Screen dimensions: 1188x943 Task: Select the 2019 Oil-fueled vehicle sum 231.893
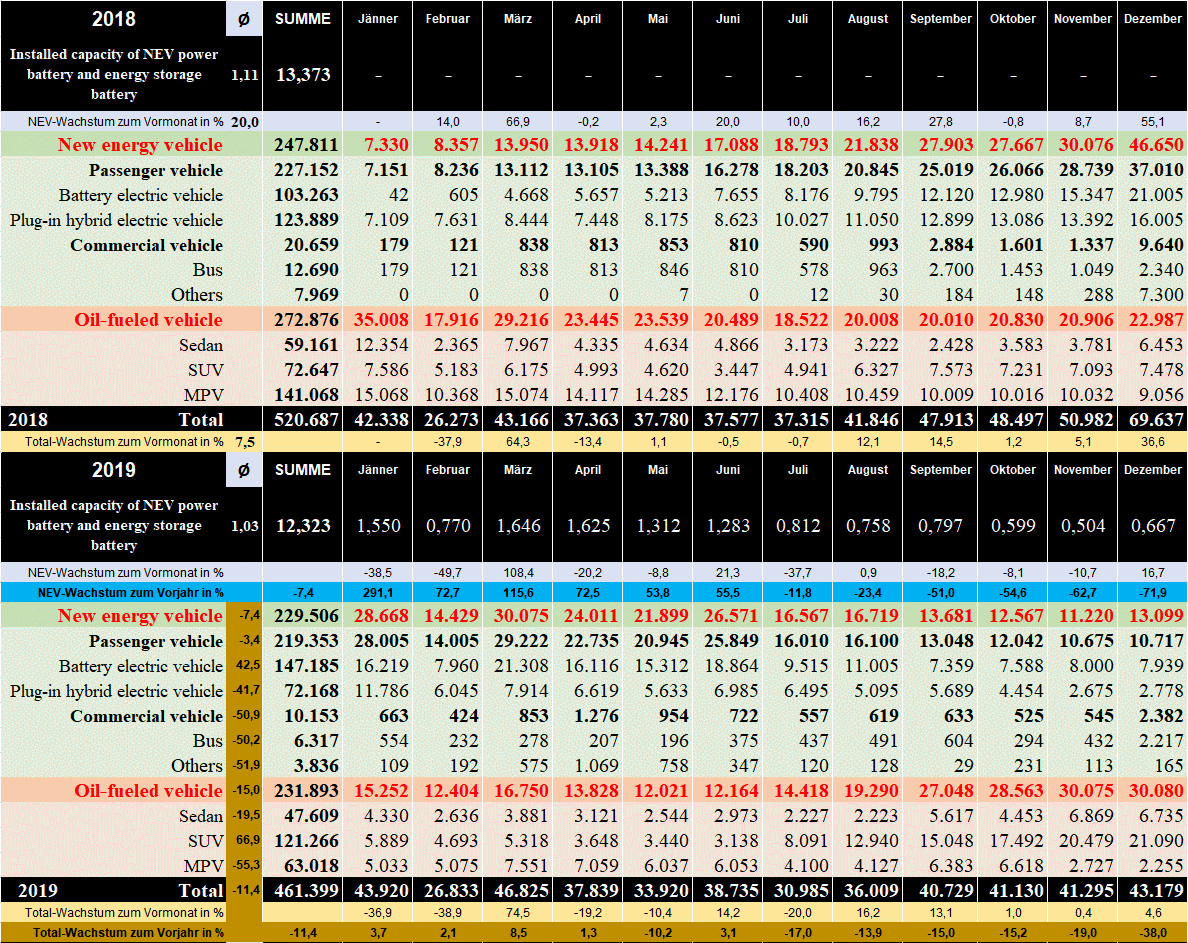pyautogui.click(x=302, y=791)
